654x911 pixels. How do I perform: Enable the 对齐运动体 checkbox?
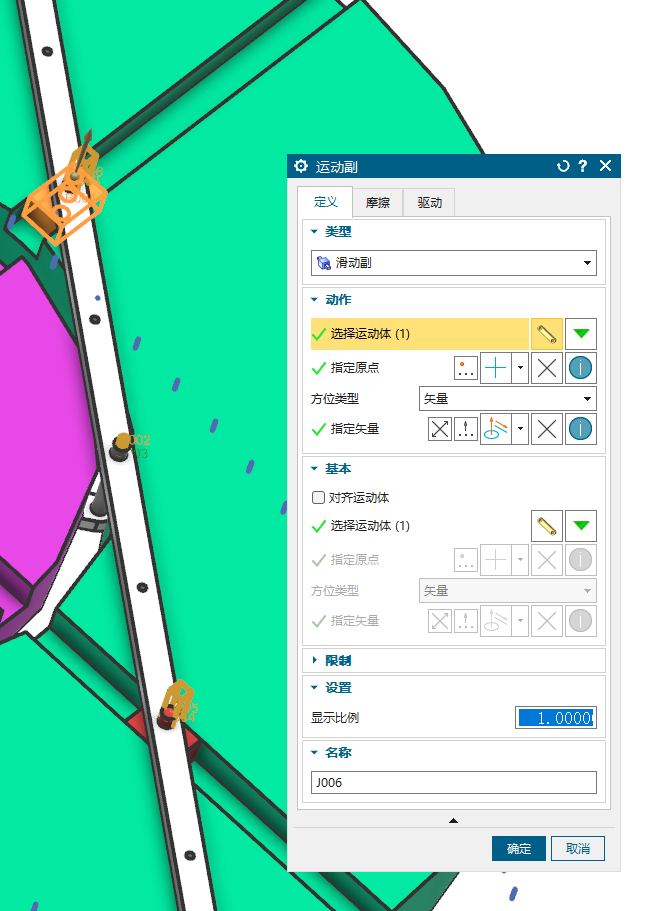click(x=319, y=497)
